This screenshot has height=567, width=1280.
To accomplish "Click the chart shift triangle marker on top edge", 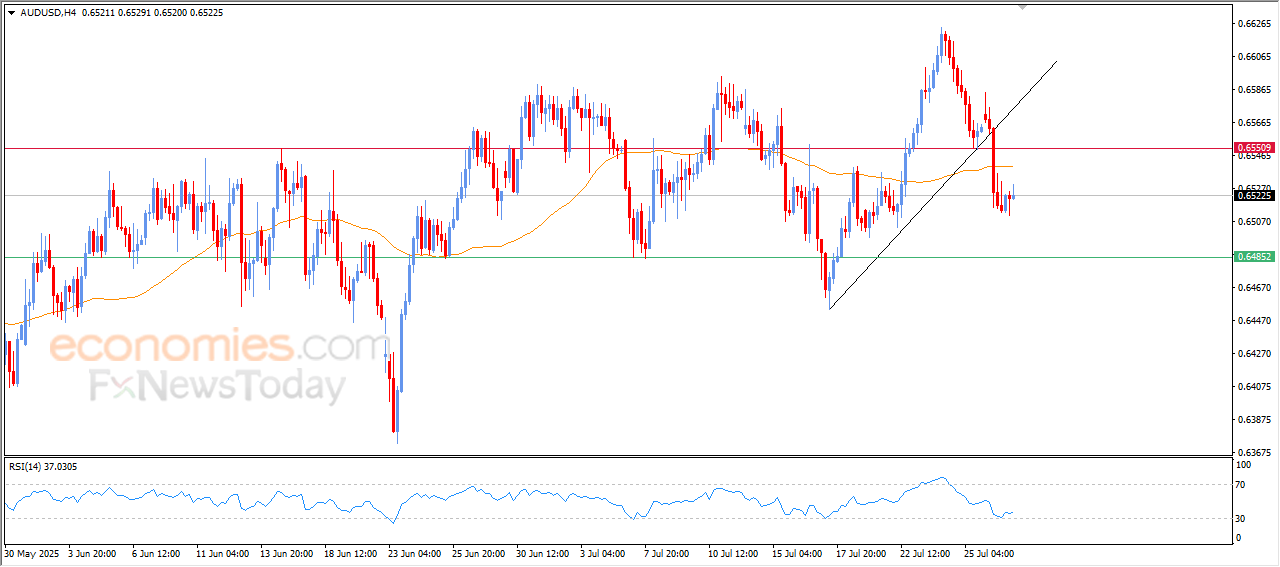I will click(1022, 6).
